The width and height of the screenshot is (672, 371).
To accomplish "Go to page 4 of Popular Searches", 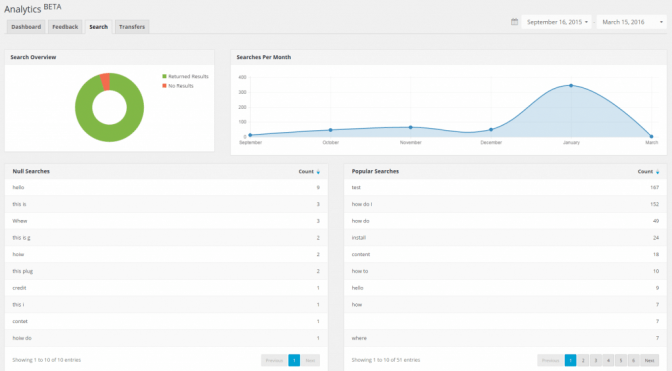I will tap(608, 360).
